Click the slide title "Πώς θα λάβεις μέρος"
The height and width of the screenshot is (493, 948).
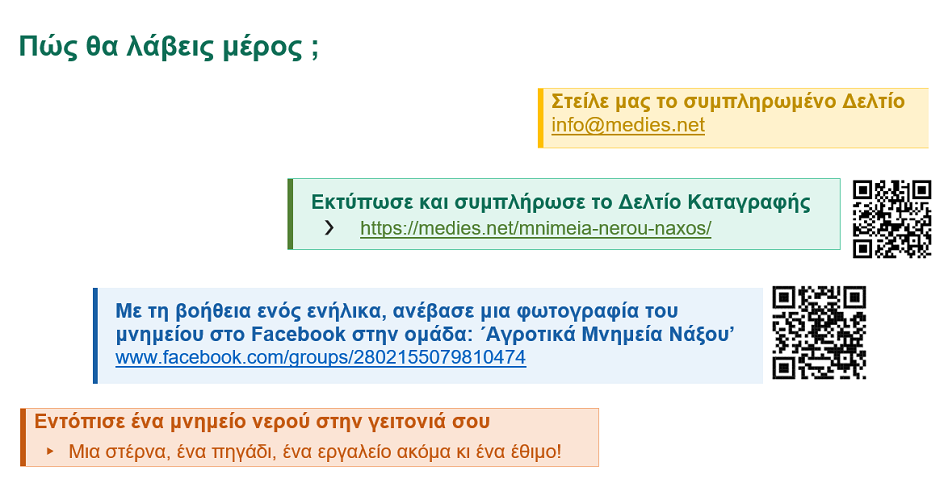tap(168, 48)
